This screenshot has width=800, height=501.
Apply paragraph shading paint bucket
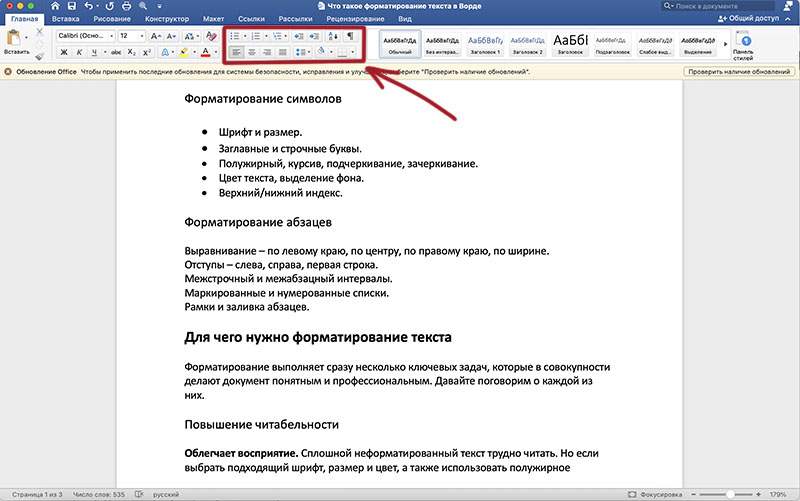[321, 52]
